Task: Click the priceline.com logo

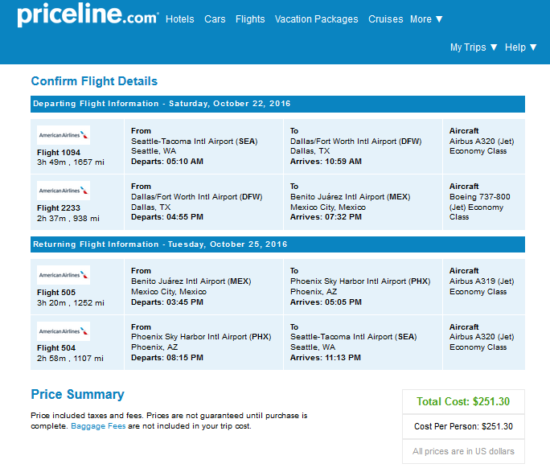Action: click(x=88, y=14)
